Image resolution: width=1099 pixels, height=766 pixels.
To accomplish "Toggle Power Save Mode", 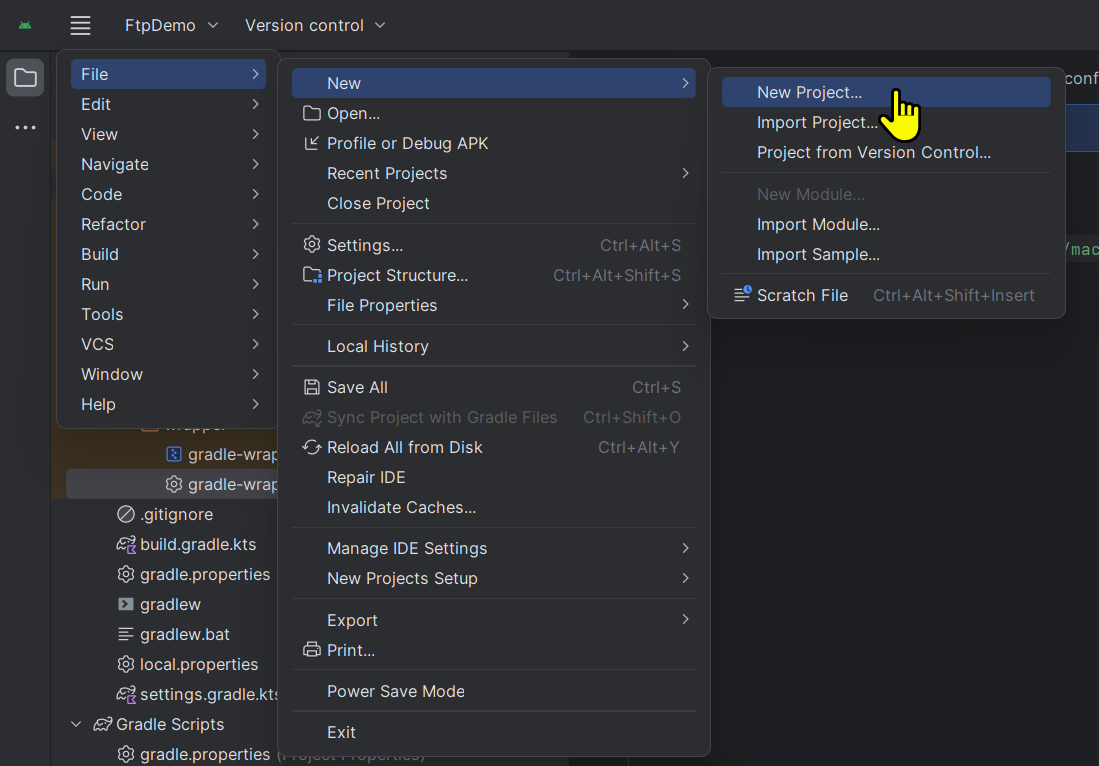I will (493, 692).
